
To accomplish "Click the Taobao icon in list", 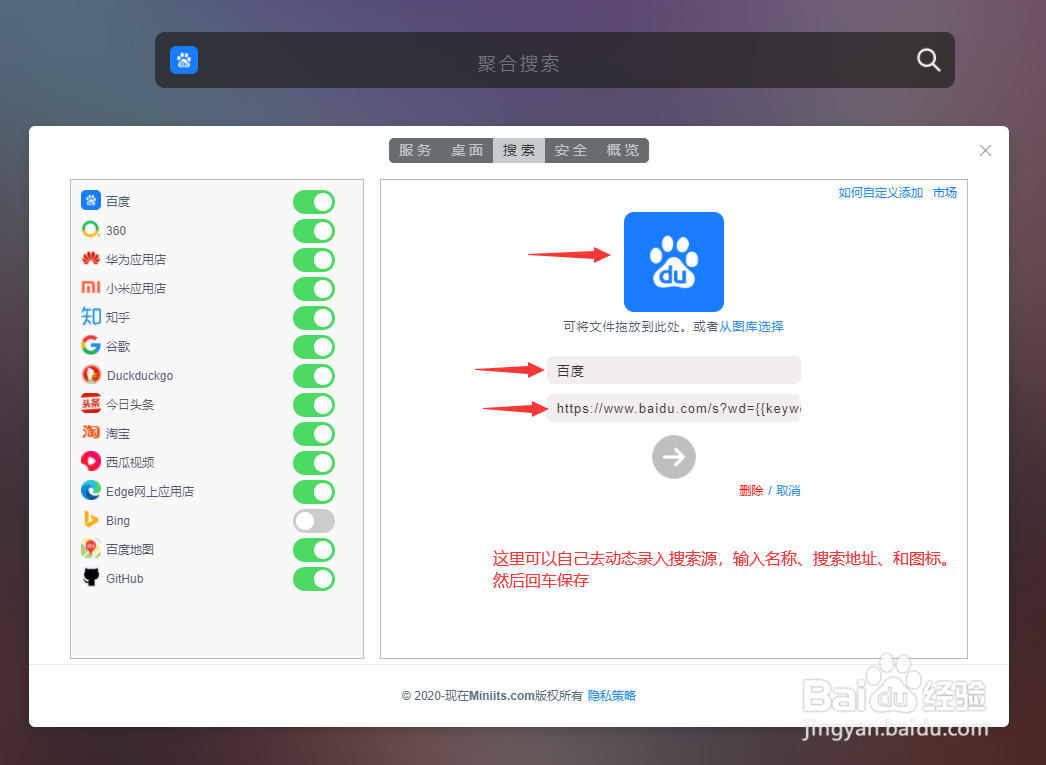I will pos(91,433).
